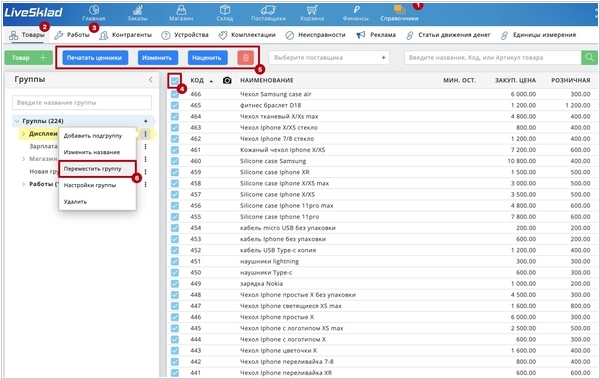Expand the Дисплеи group chevron

point(23,134)
